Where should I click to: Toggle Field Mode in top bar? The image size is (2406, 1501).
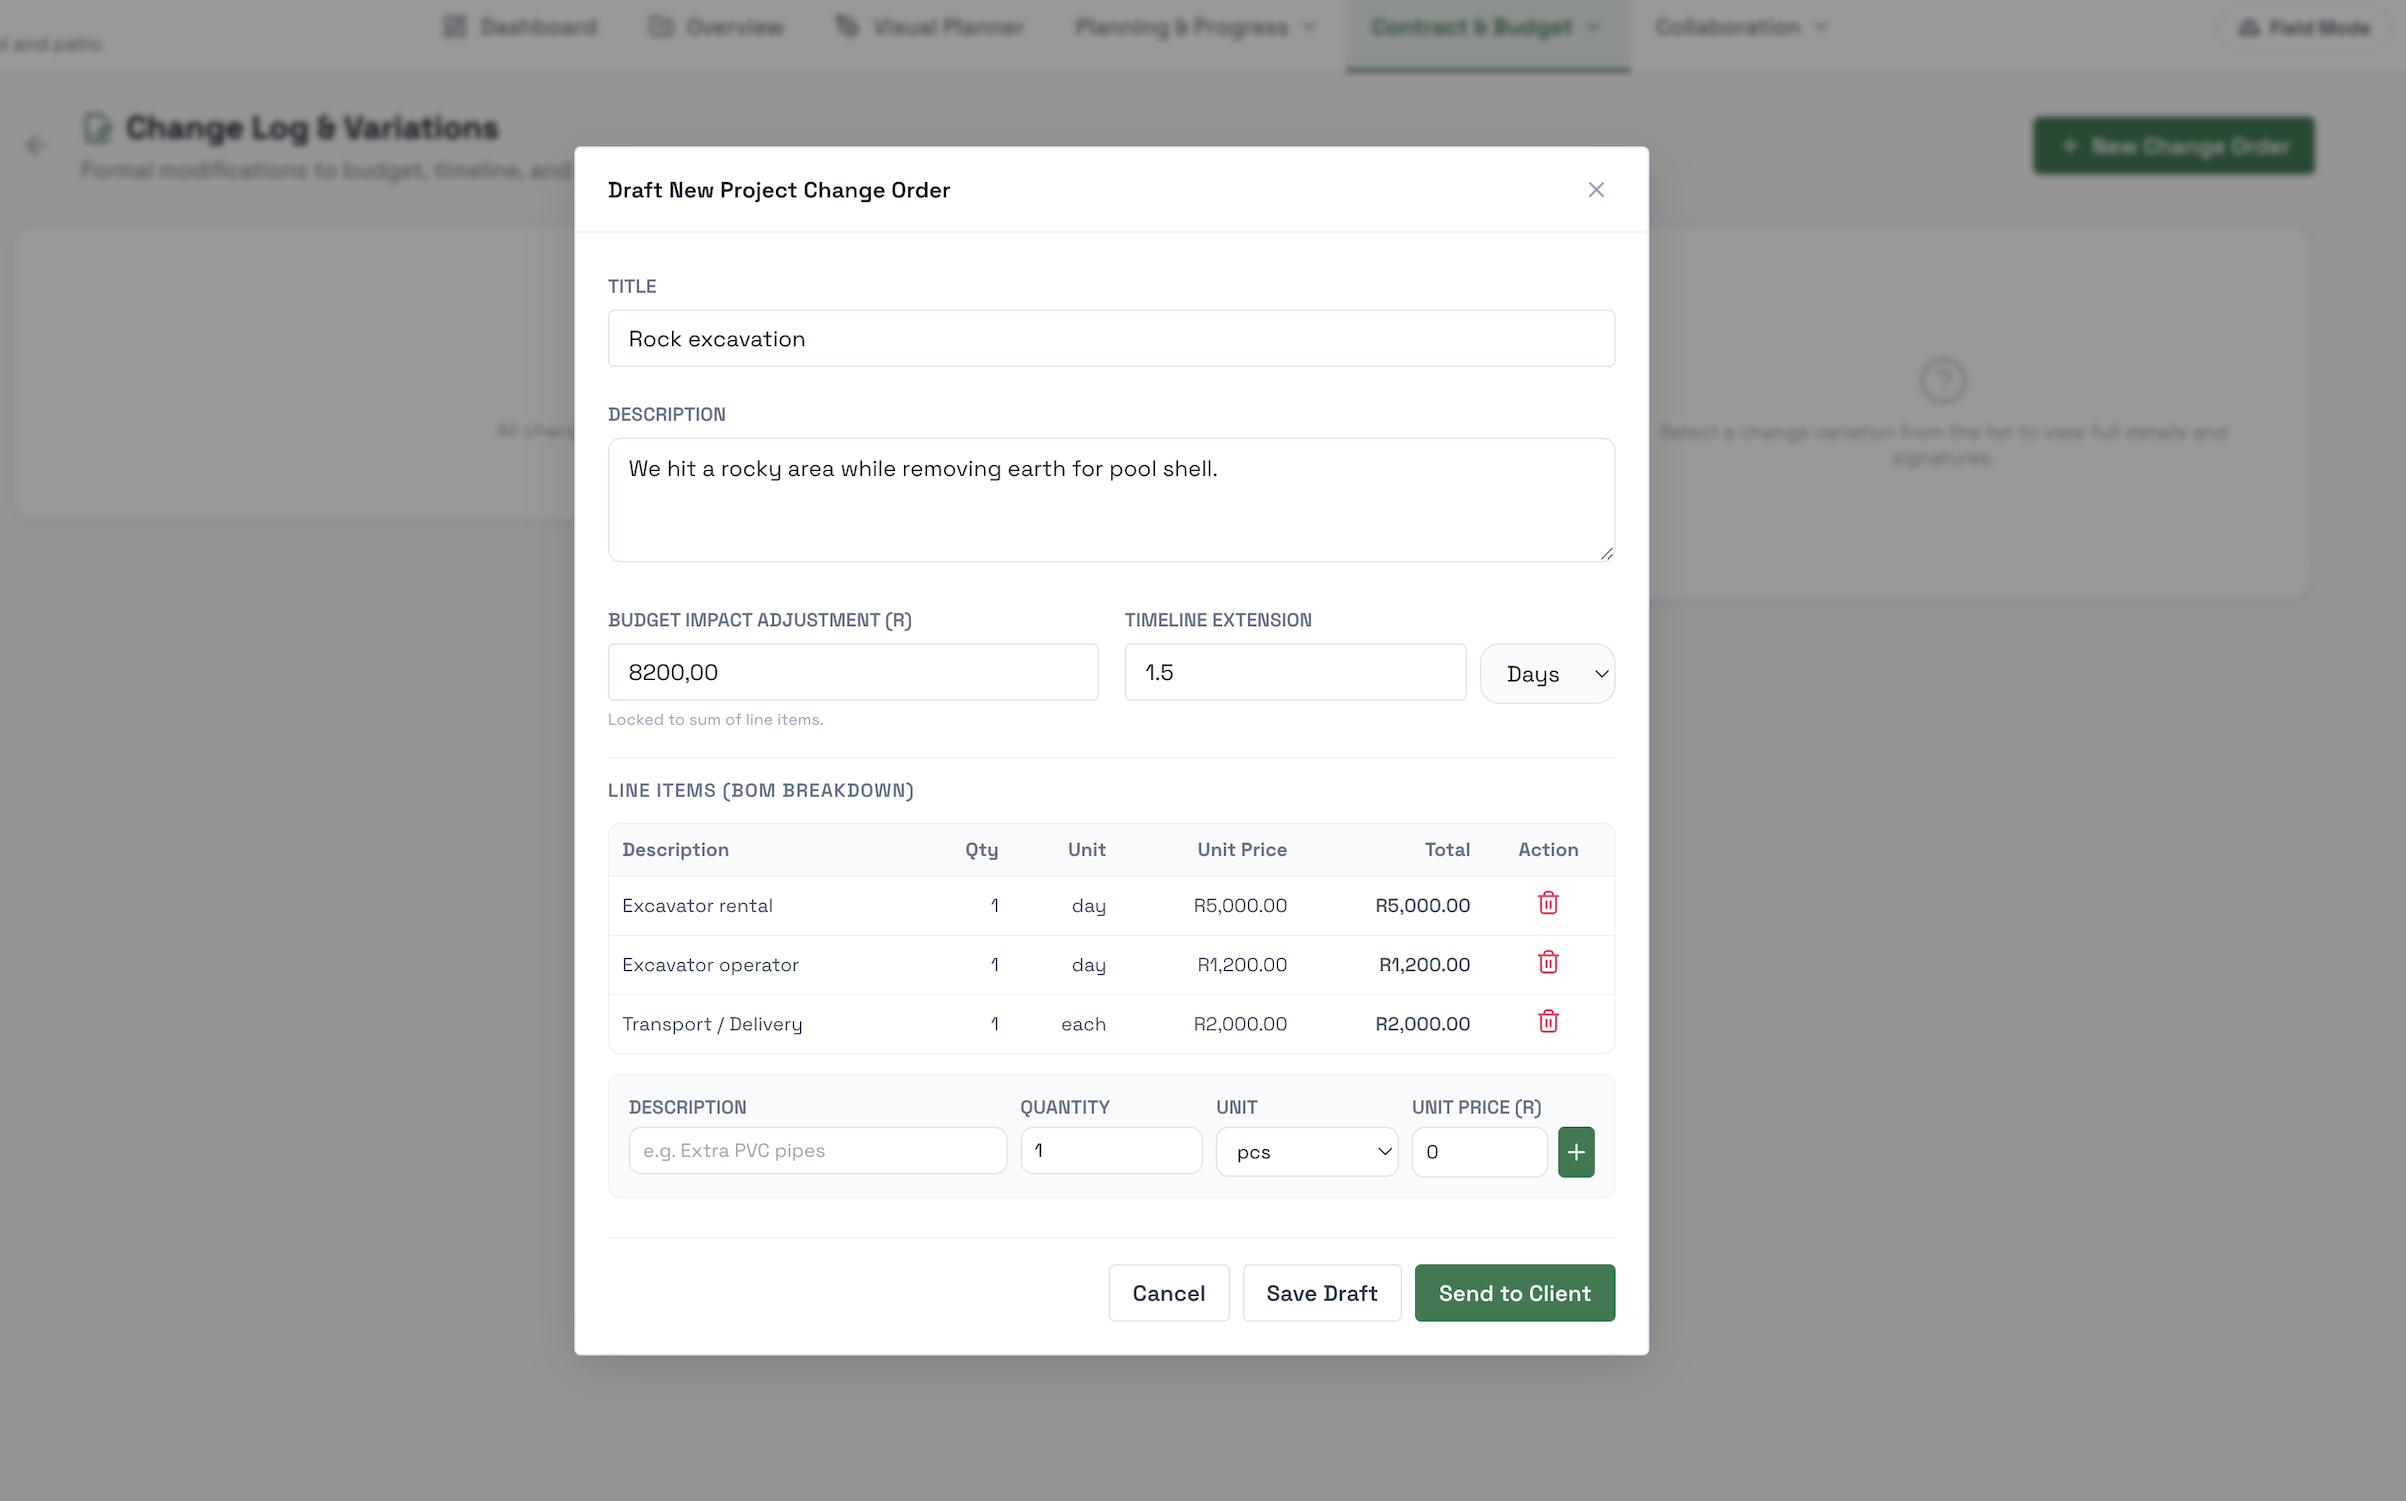[2304, 28]
